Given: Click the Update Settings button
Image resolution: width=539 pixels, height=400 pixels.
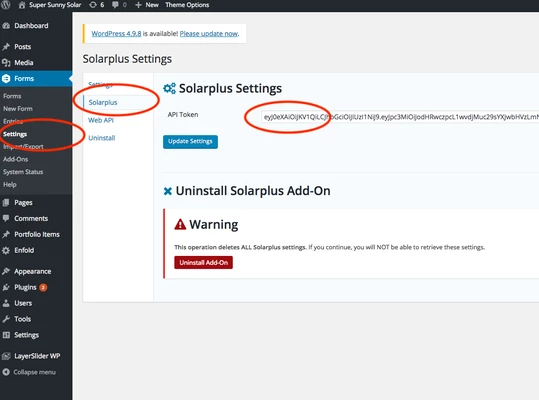Looking at the screenshot, I should point(190,142).
